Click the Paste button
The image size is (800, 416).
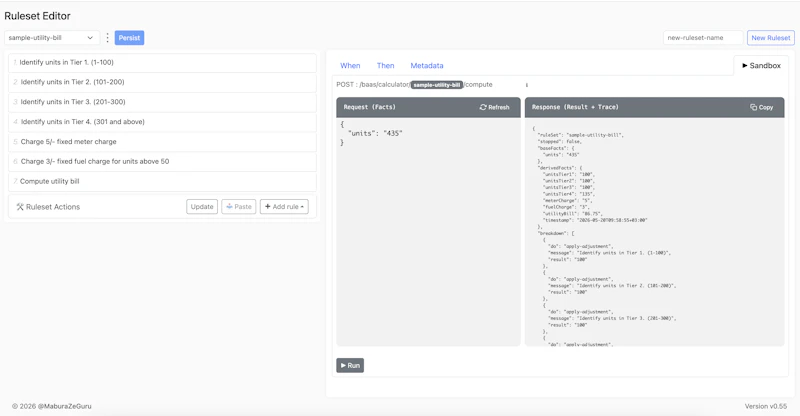[x=239, y=207]
